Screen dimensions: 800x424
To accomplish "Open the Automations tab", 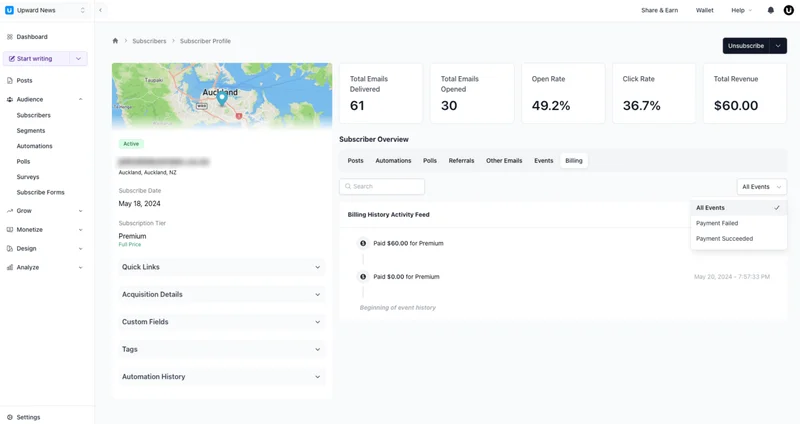I will tap(393, 161).
